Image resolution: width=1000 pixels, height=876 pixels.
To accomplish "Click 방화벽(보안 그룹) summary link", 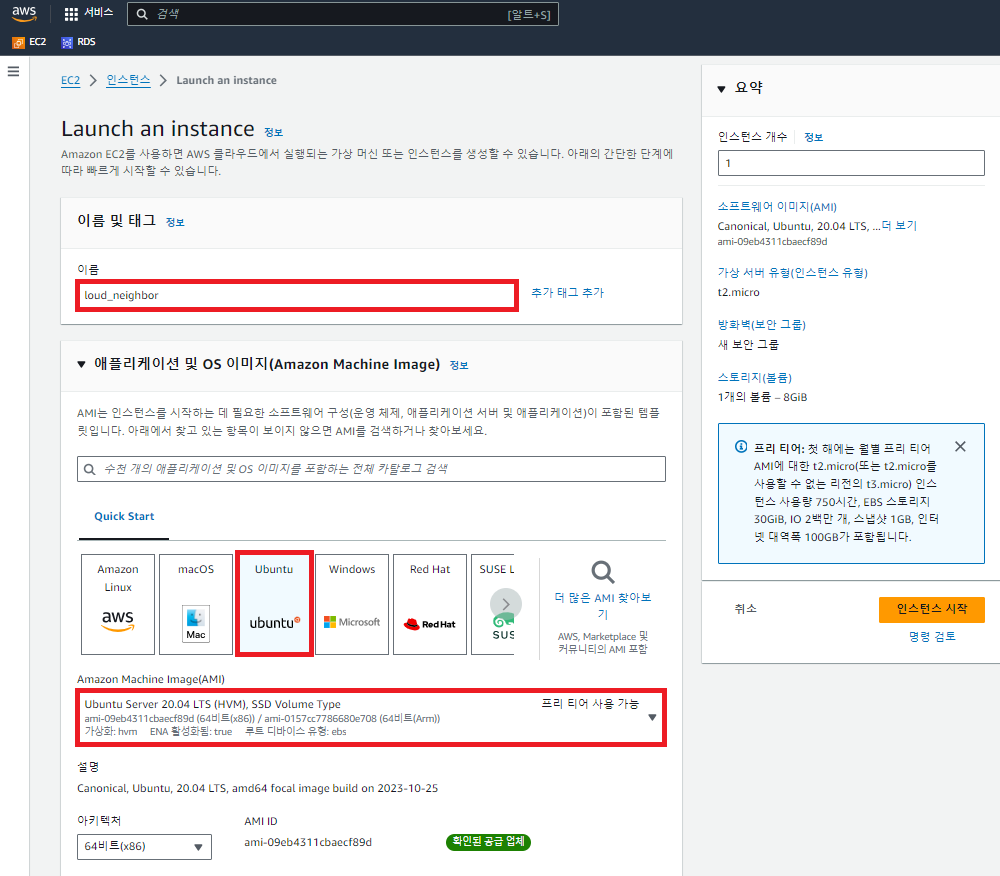I will click(761, 325).
